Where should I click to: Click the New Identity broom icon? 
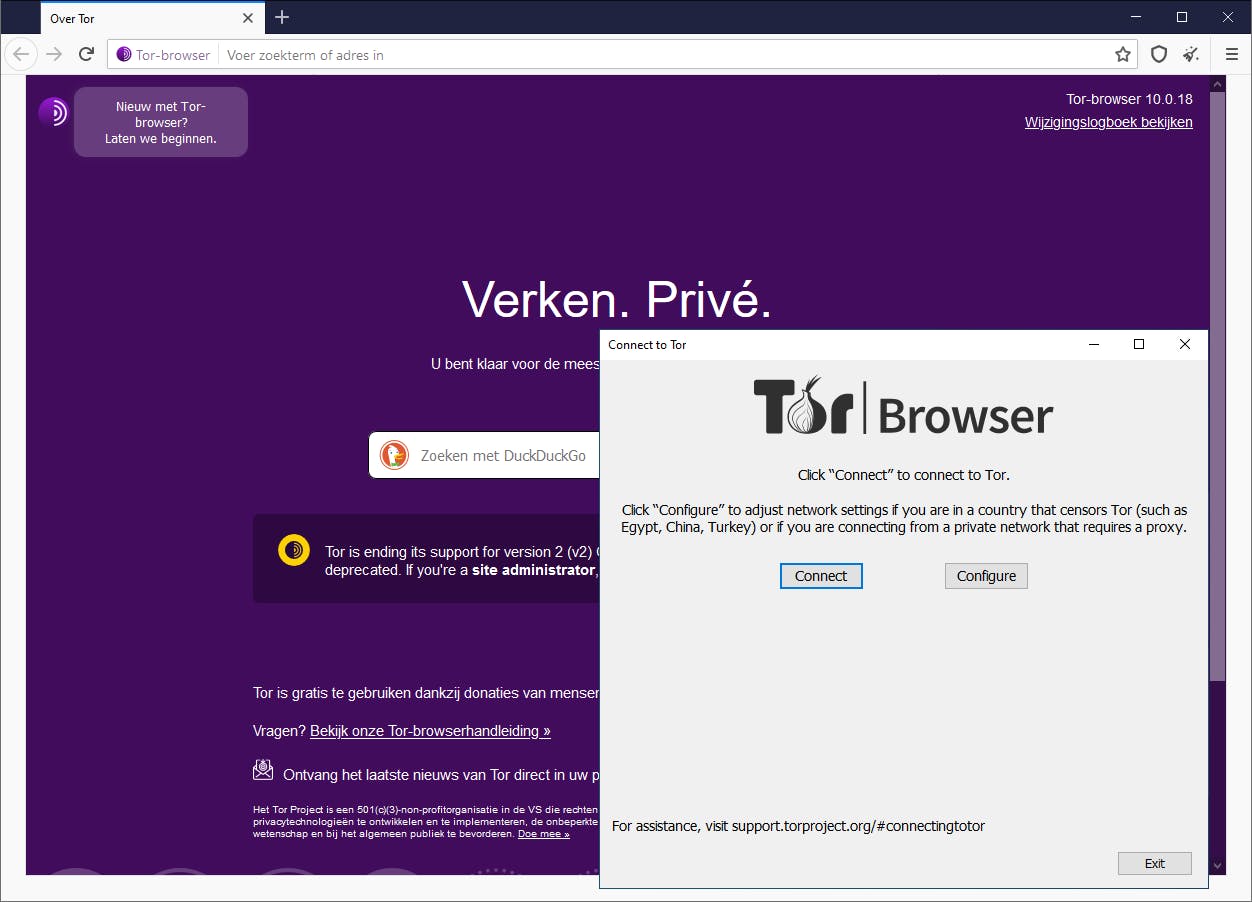(x=1191, y=55)
